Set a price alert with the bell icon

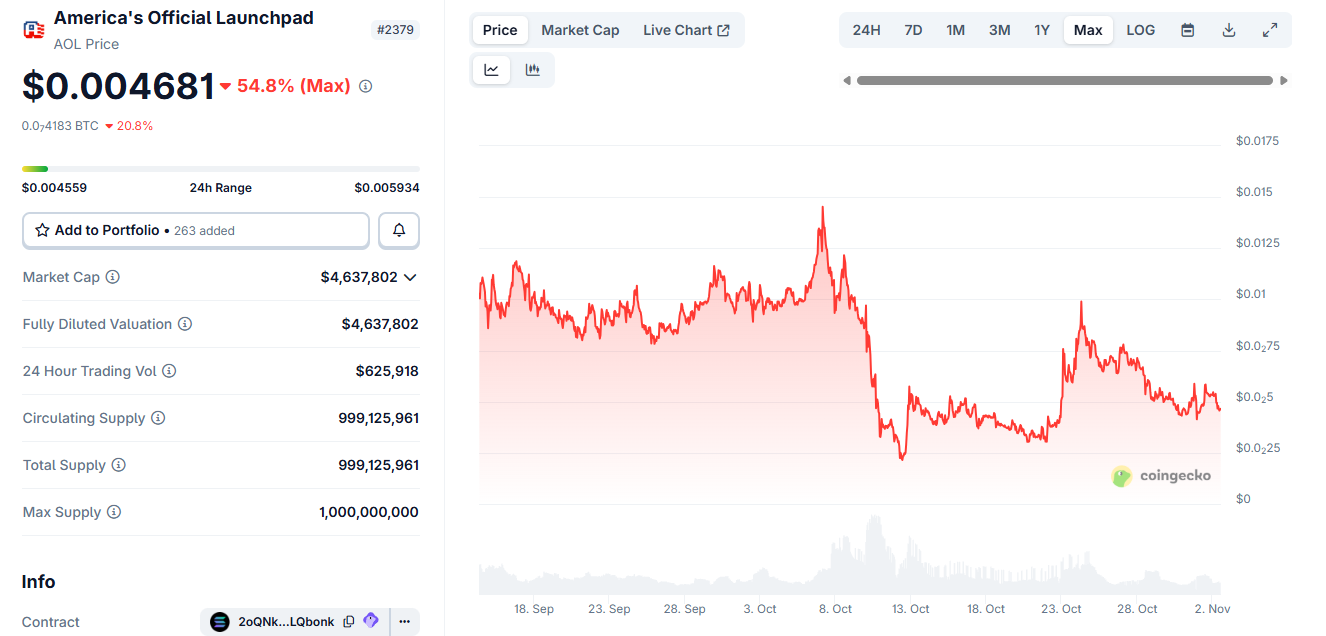[x=398, y=230]
